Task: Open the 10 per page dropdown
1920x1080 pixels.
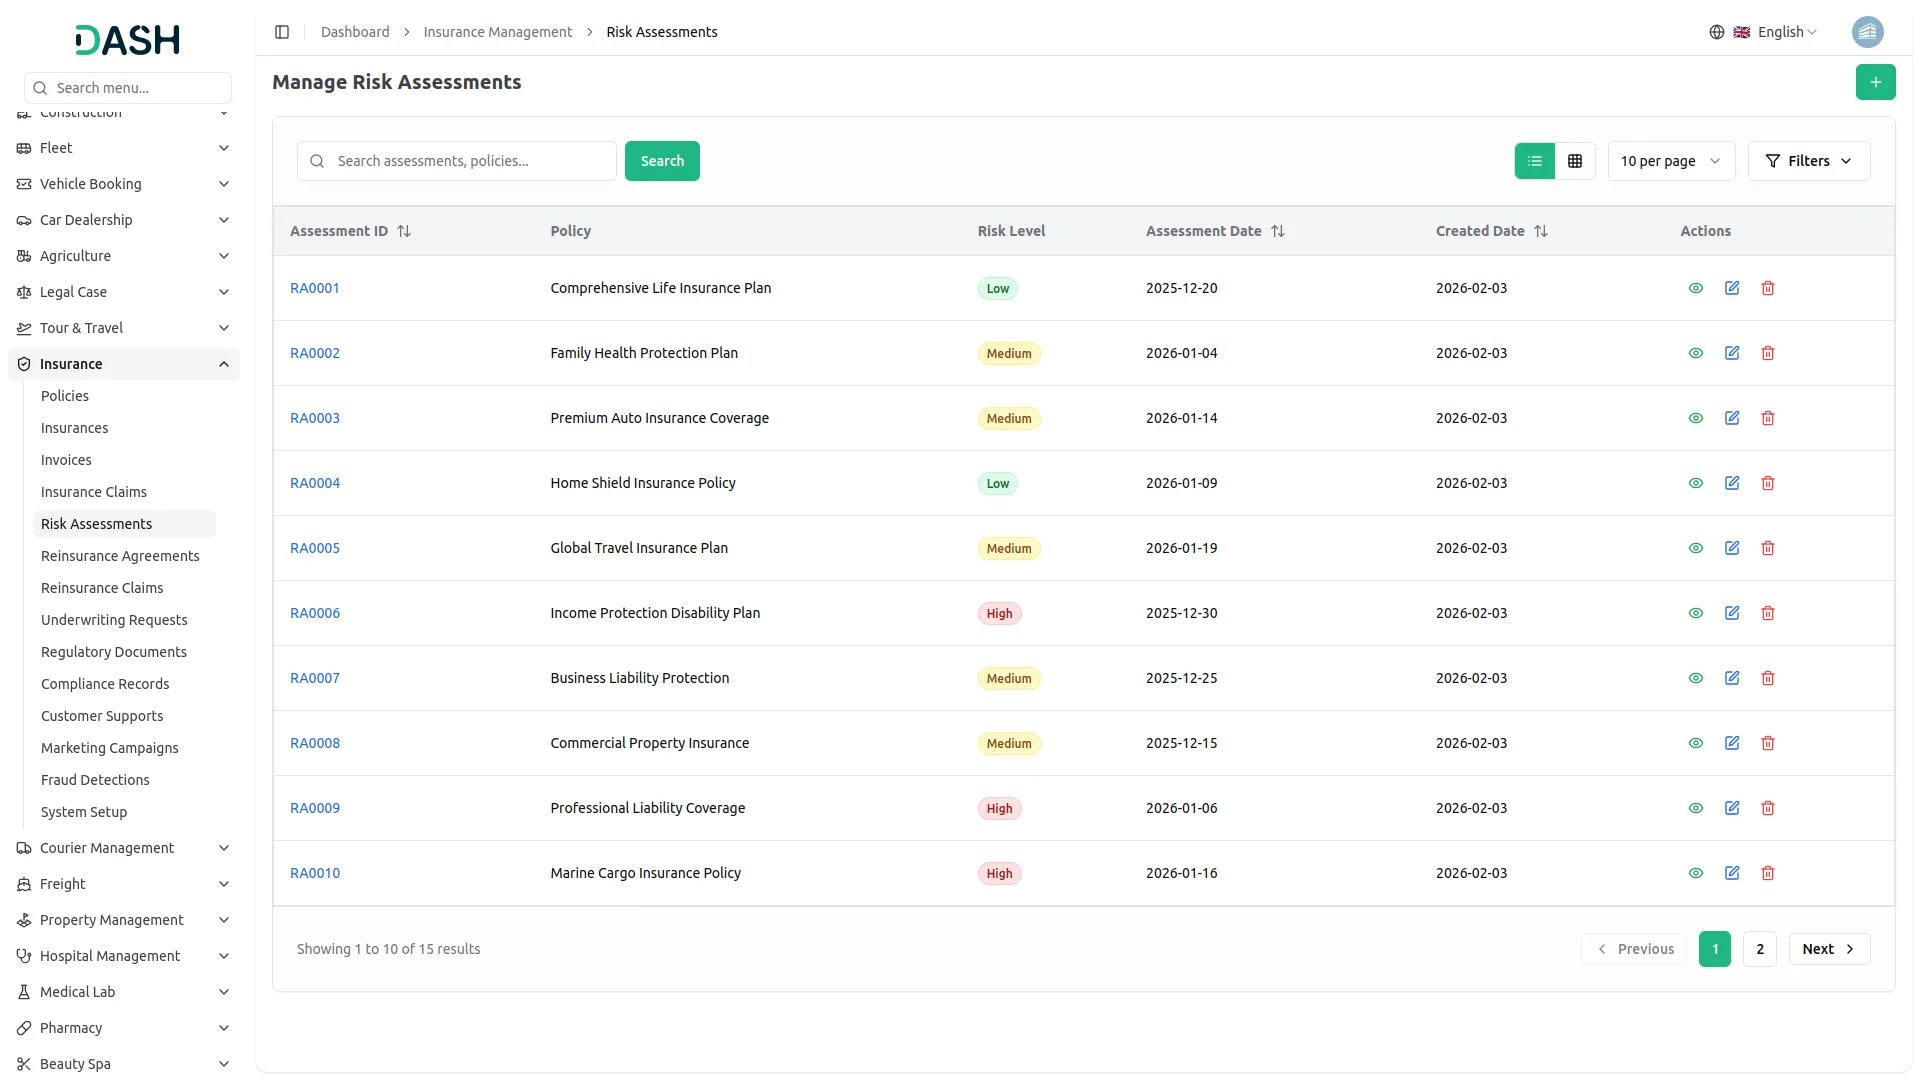Action: (1670, 161)
